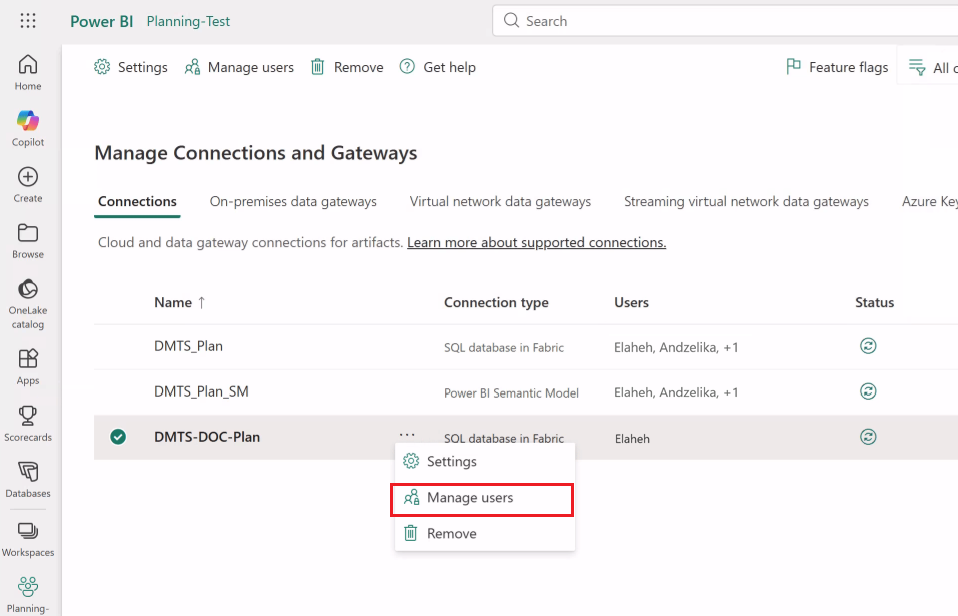This screenshot has height=616, width=958.
Task: Open Scorecards trophy icon
Action: coord(27,416)
